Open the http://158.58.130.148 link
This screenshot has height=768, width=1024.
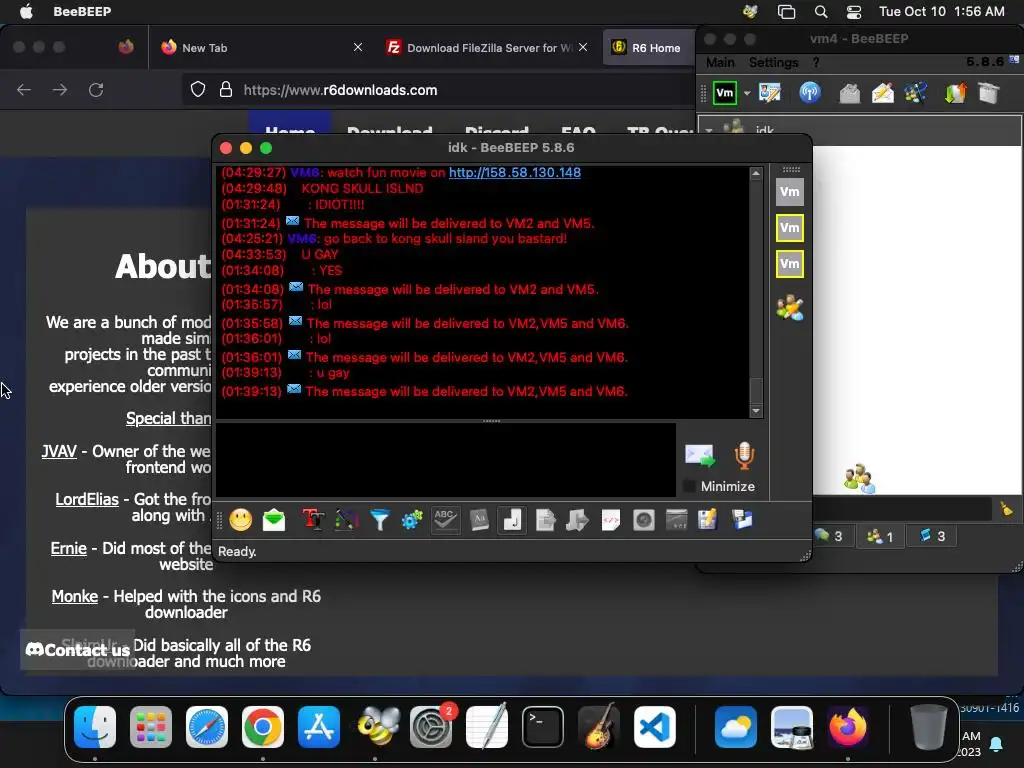click(x=515, y=172)
